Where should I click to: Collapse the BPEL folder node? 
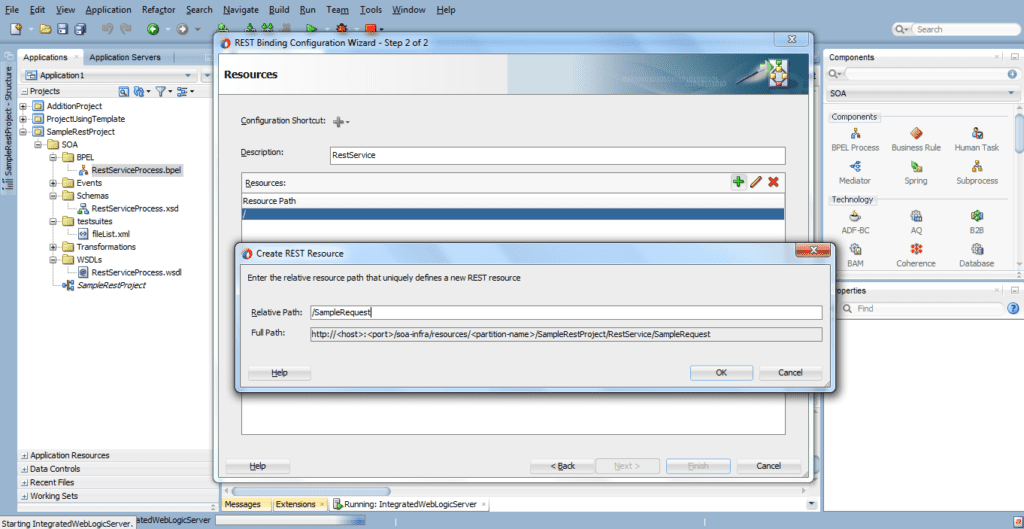53,157
